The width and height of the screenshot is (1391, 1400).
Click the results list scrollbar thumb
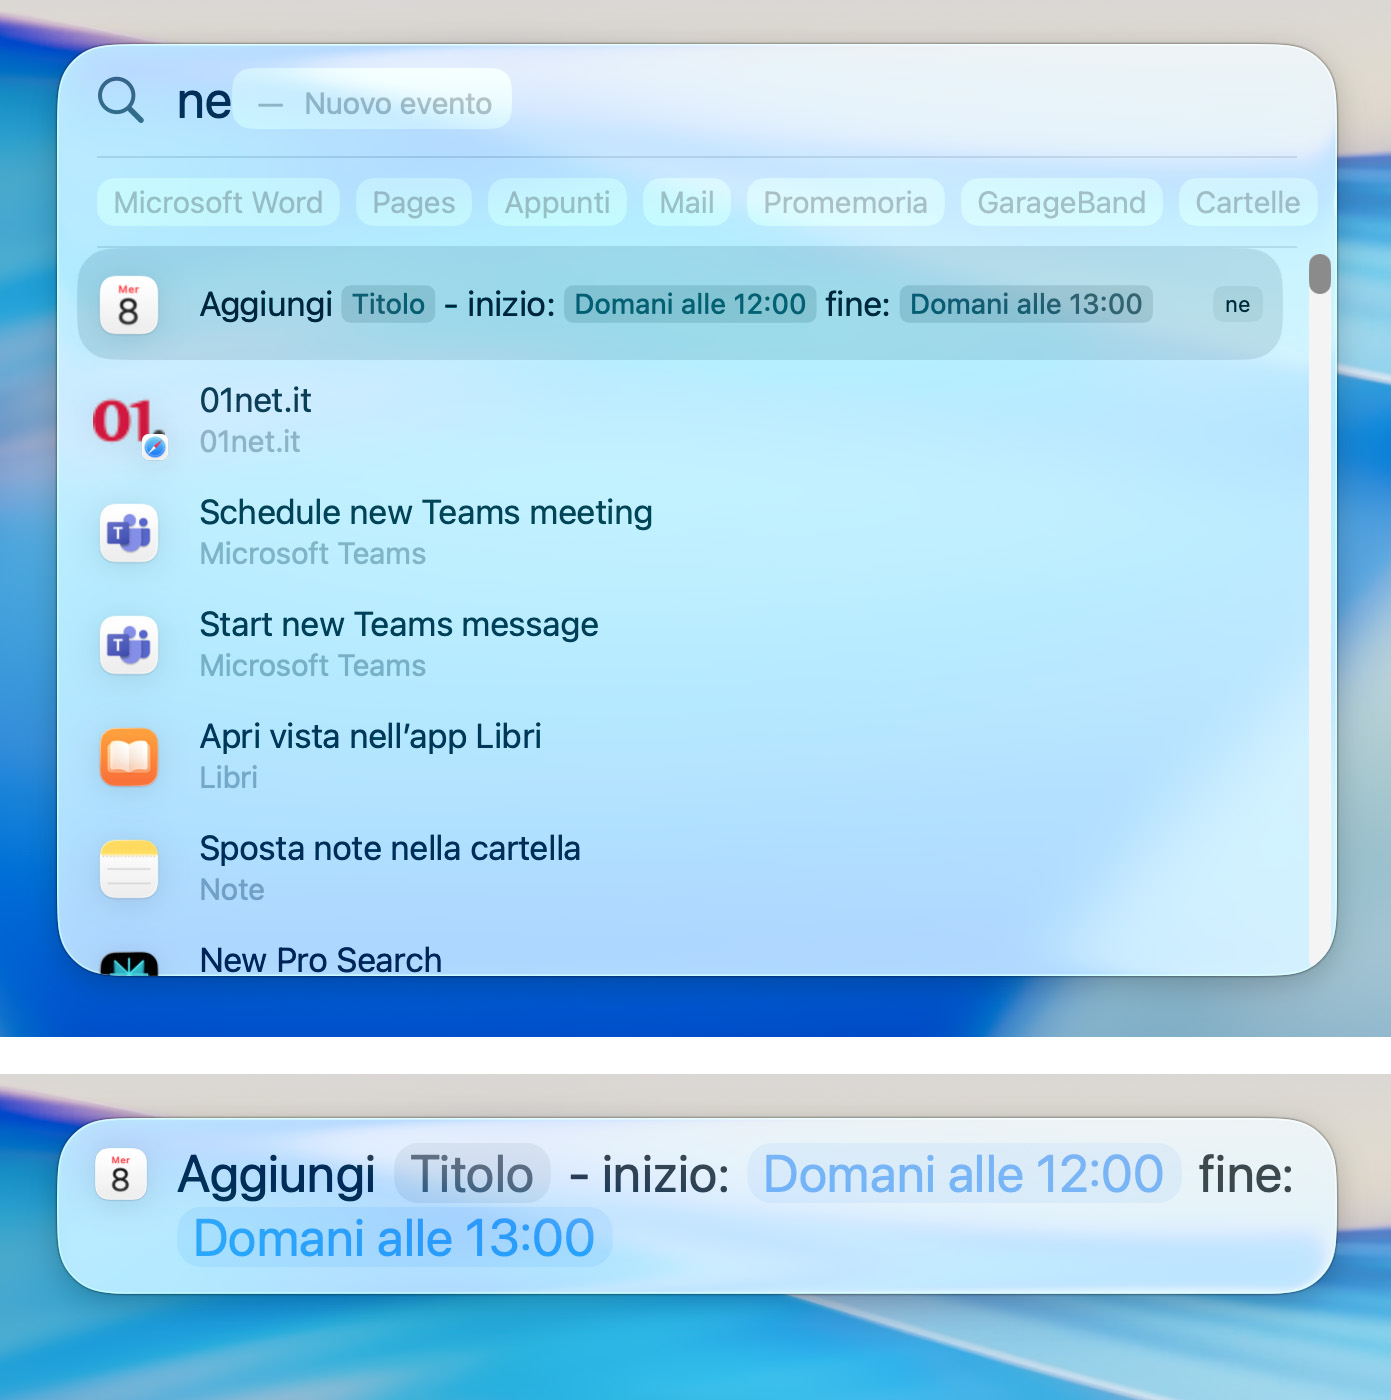[1320, 274]
